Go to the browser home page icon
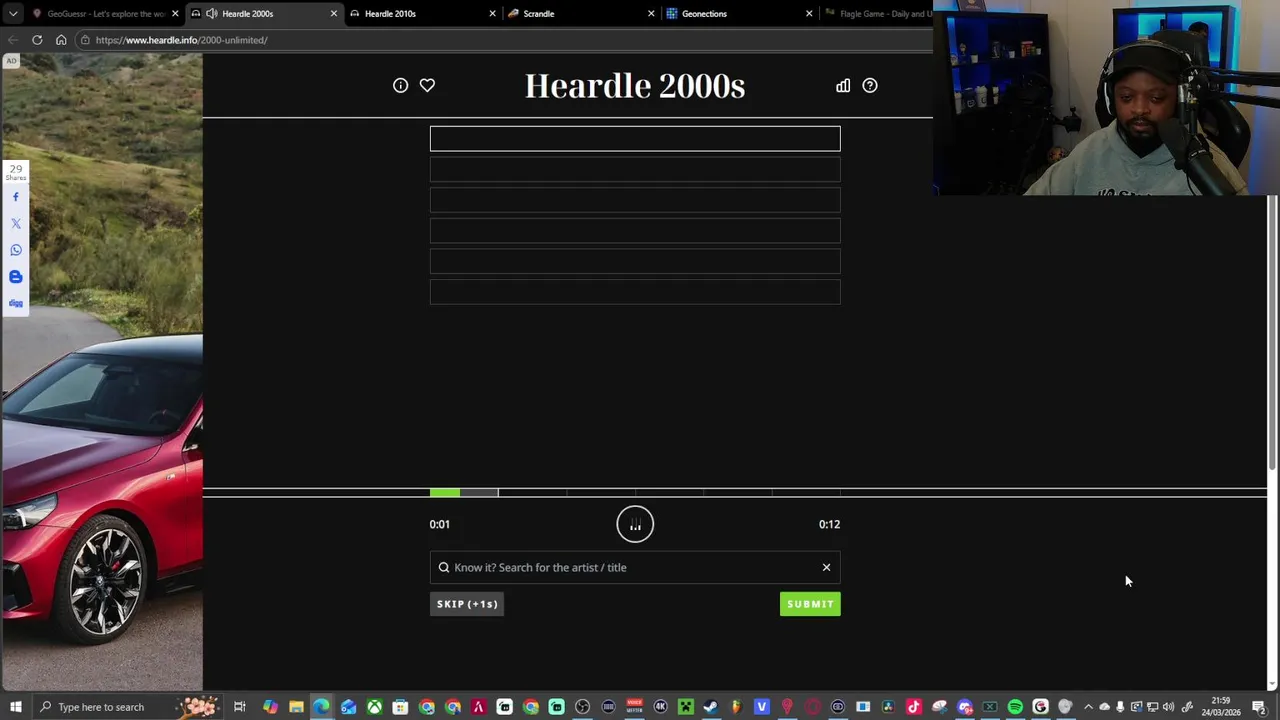This screenshot has width=1280, height=720. (x=61, y=40)
